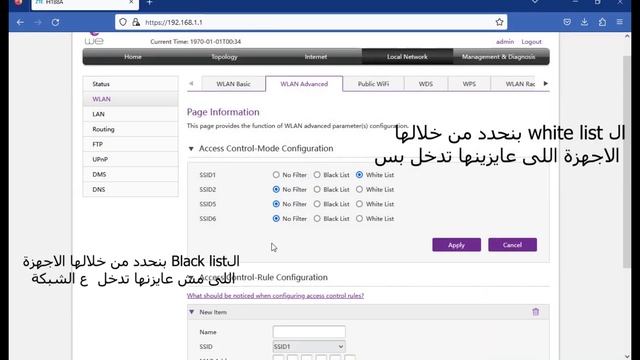Switch to the WPS tab
Screen dimensions: 640x360
(469, 84)
